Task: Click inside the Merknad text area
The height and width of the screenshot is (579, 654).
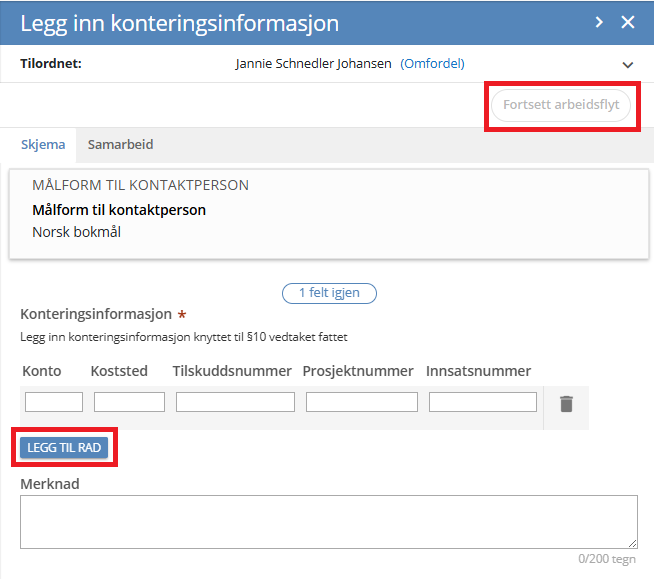Action: 328,521
